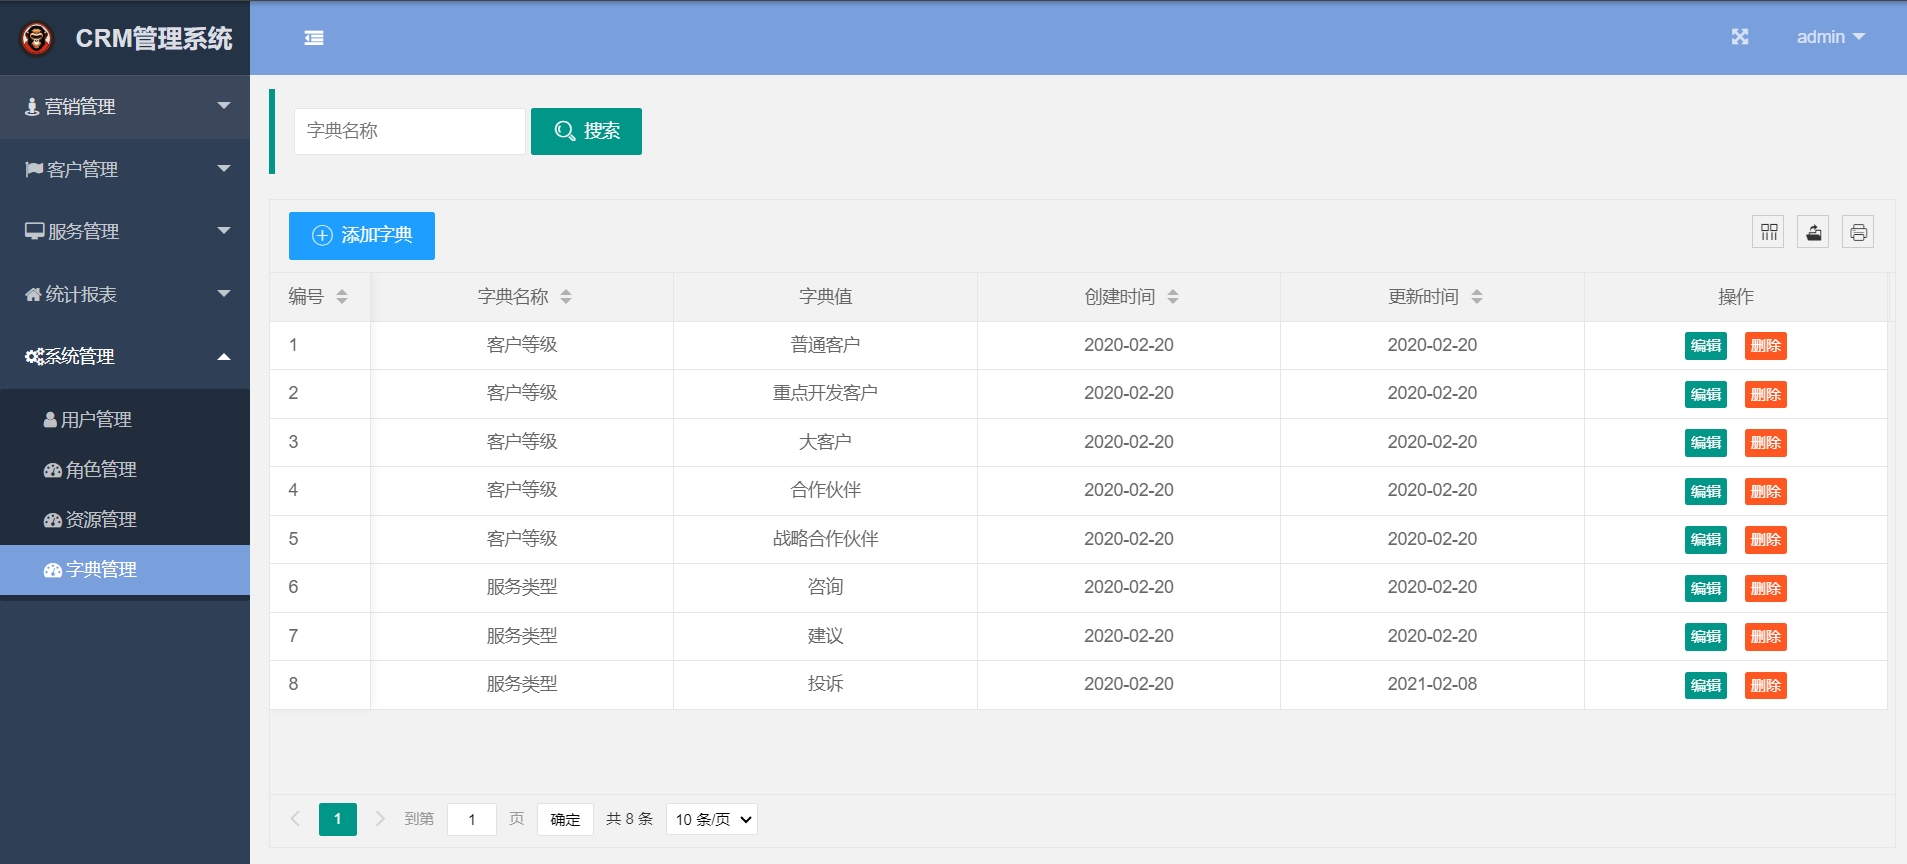This screenshot has height=864, width=1907.
Task: Click the 共 8 条 total count
Action: (629, 819)
